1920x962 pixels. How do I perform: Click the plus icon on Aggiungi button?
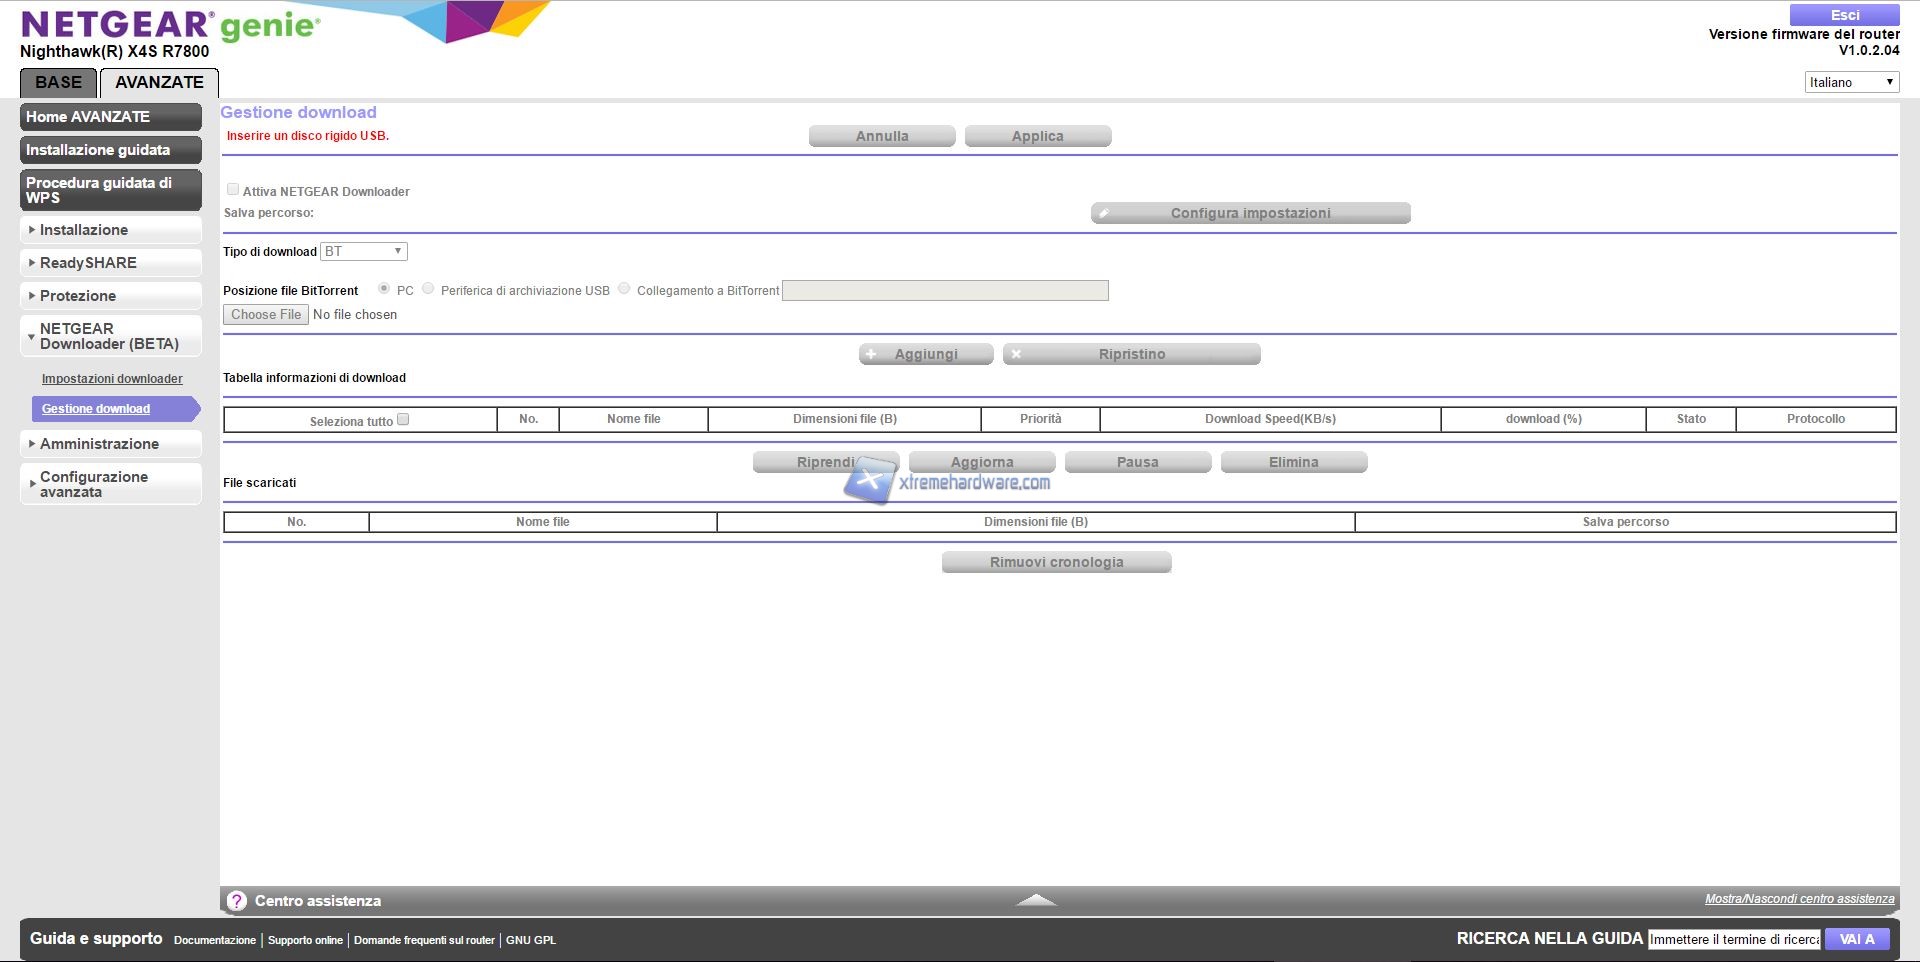871,354
